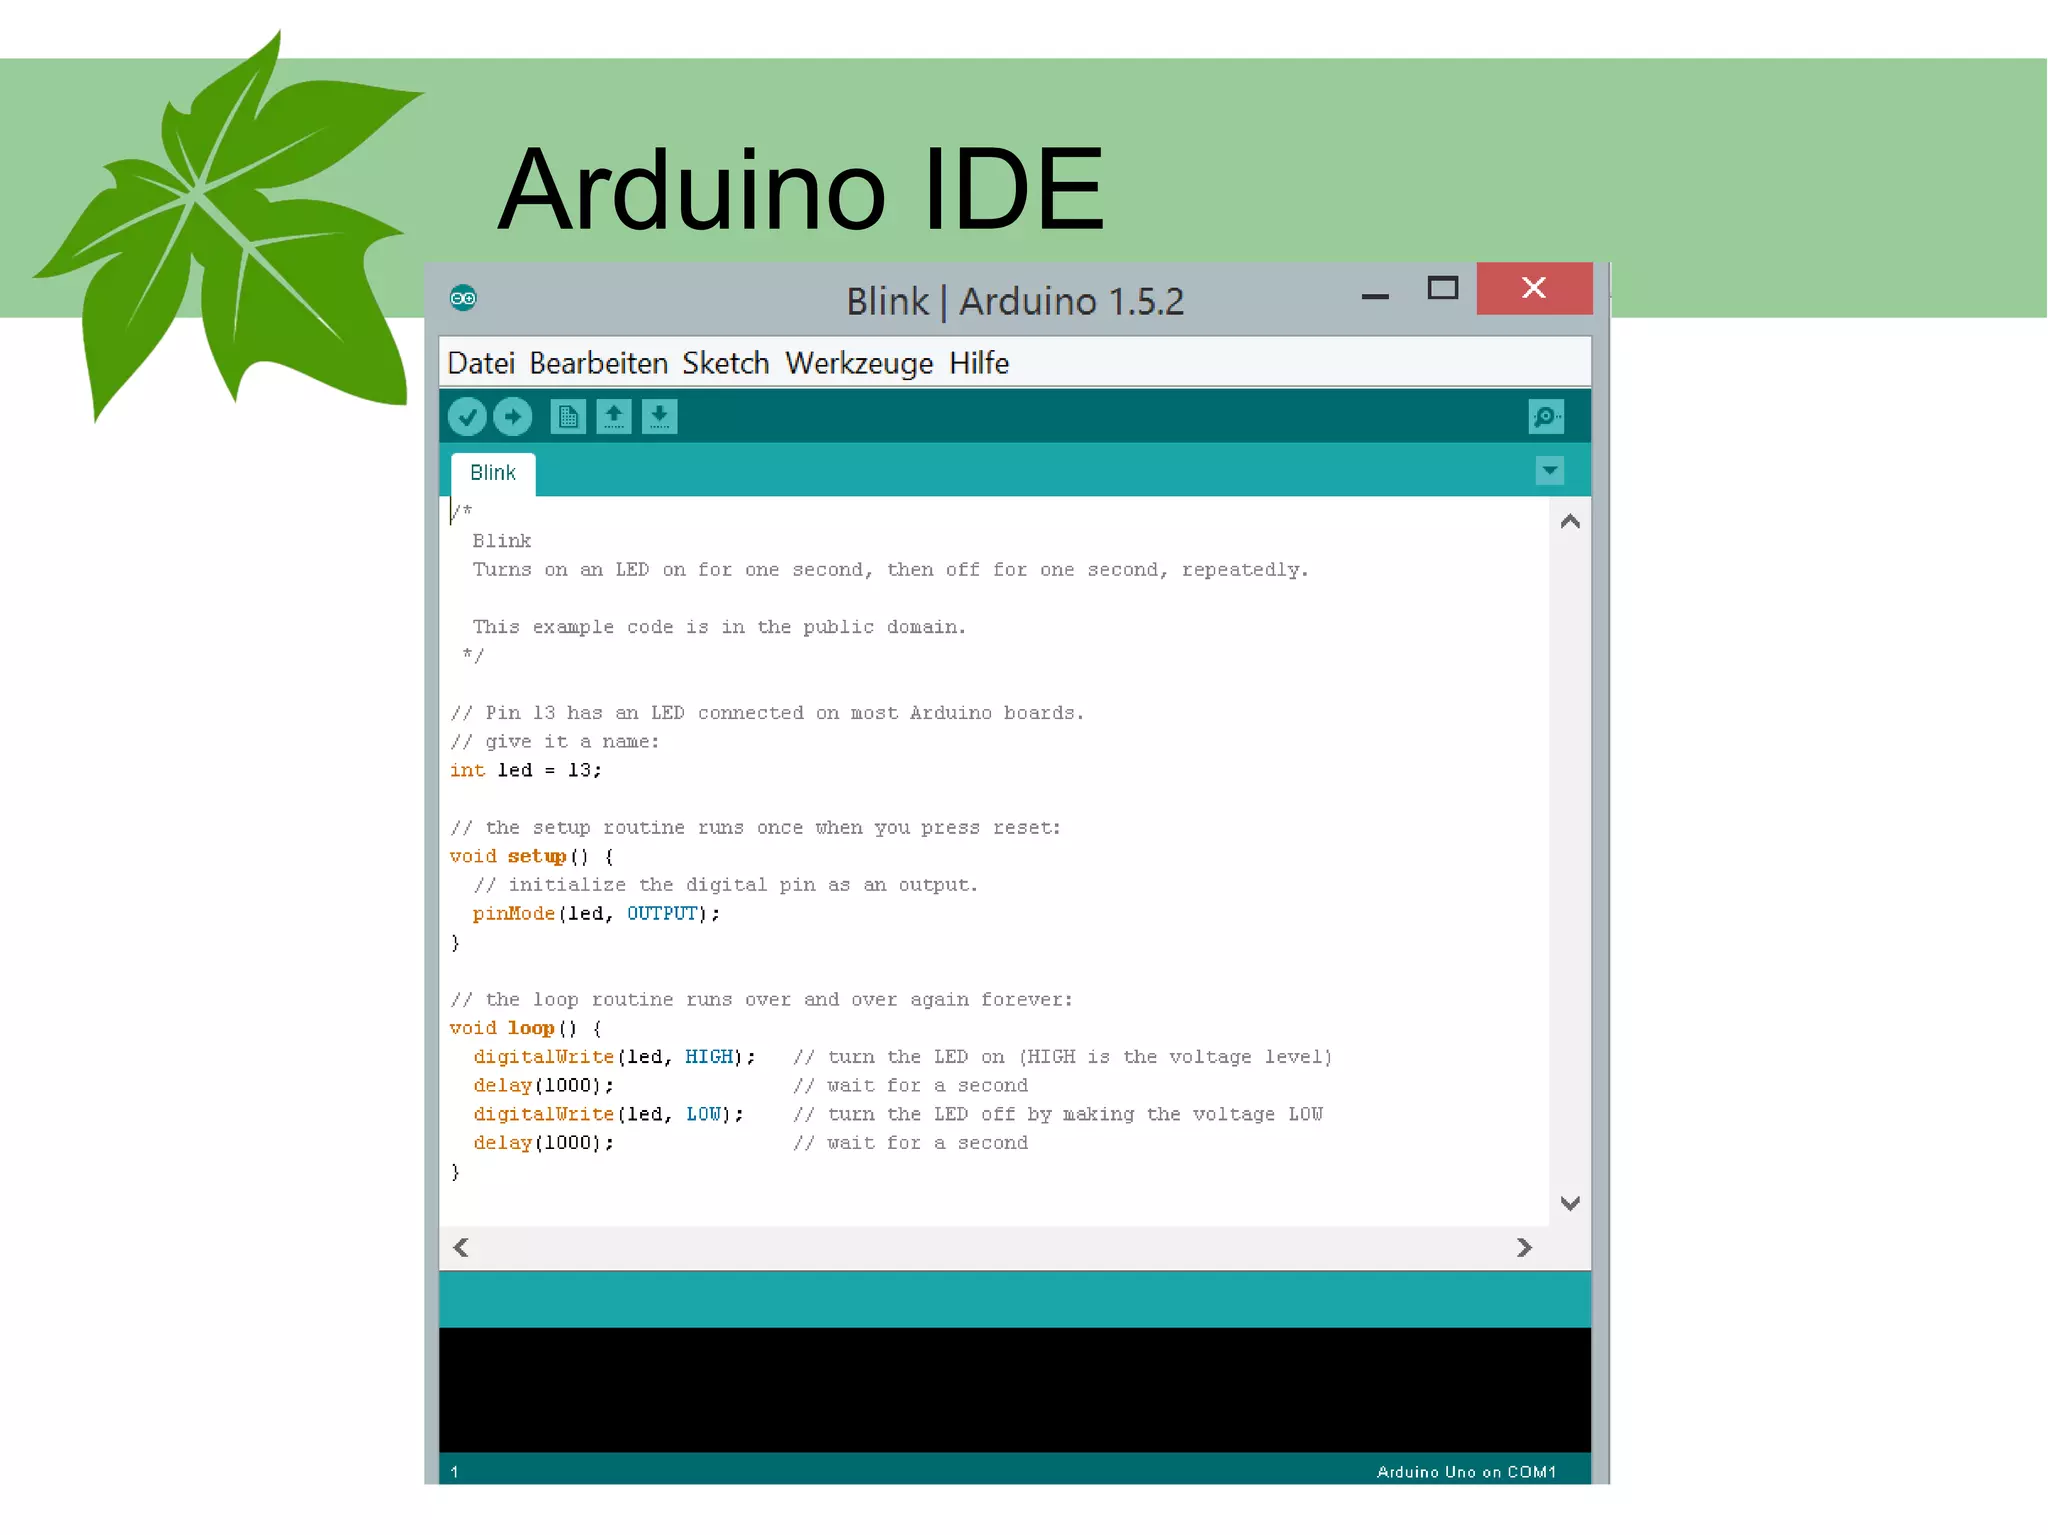
Task: Open a sketch with the up-arrow icon
Action: [x=614, y=416]
